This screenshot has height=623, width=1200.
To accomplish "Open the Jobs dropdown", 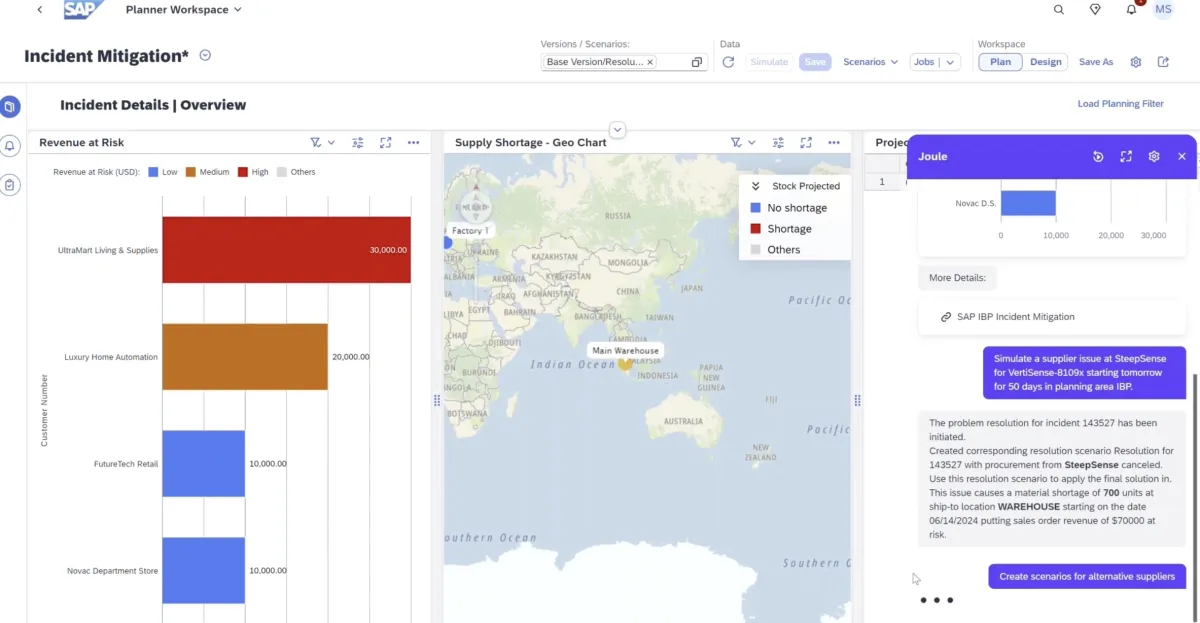I will [x=934, y=62].
